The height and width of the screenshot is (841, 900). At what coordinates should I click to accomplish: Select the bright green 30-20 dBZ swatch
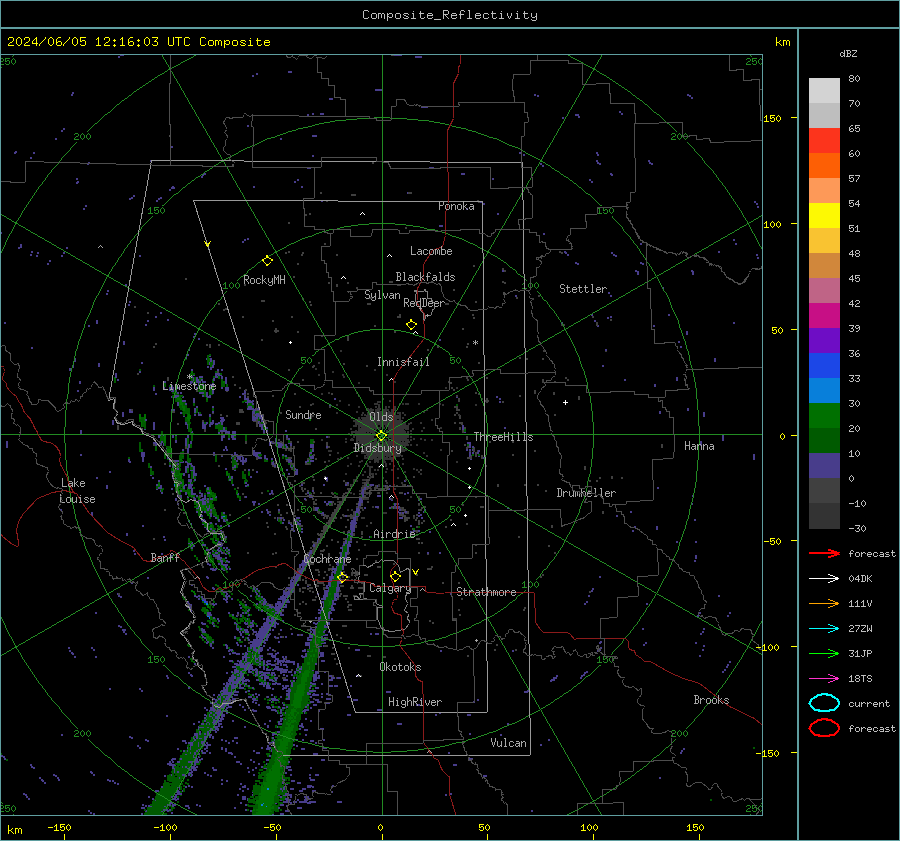click(x=824, y=416)
